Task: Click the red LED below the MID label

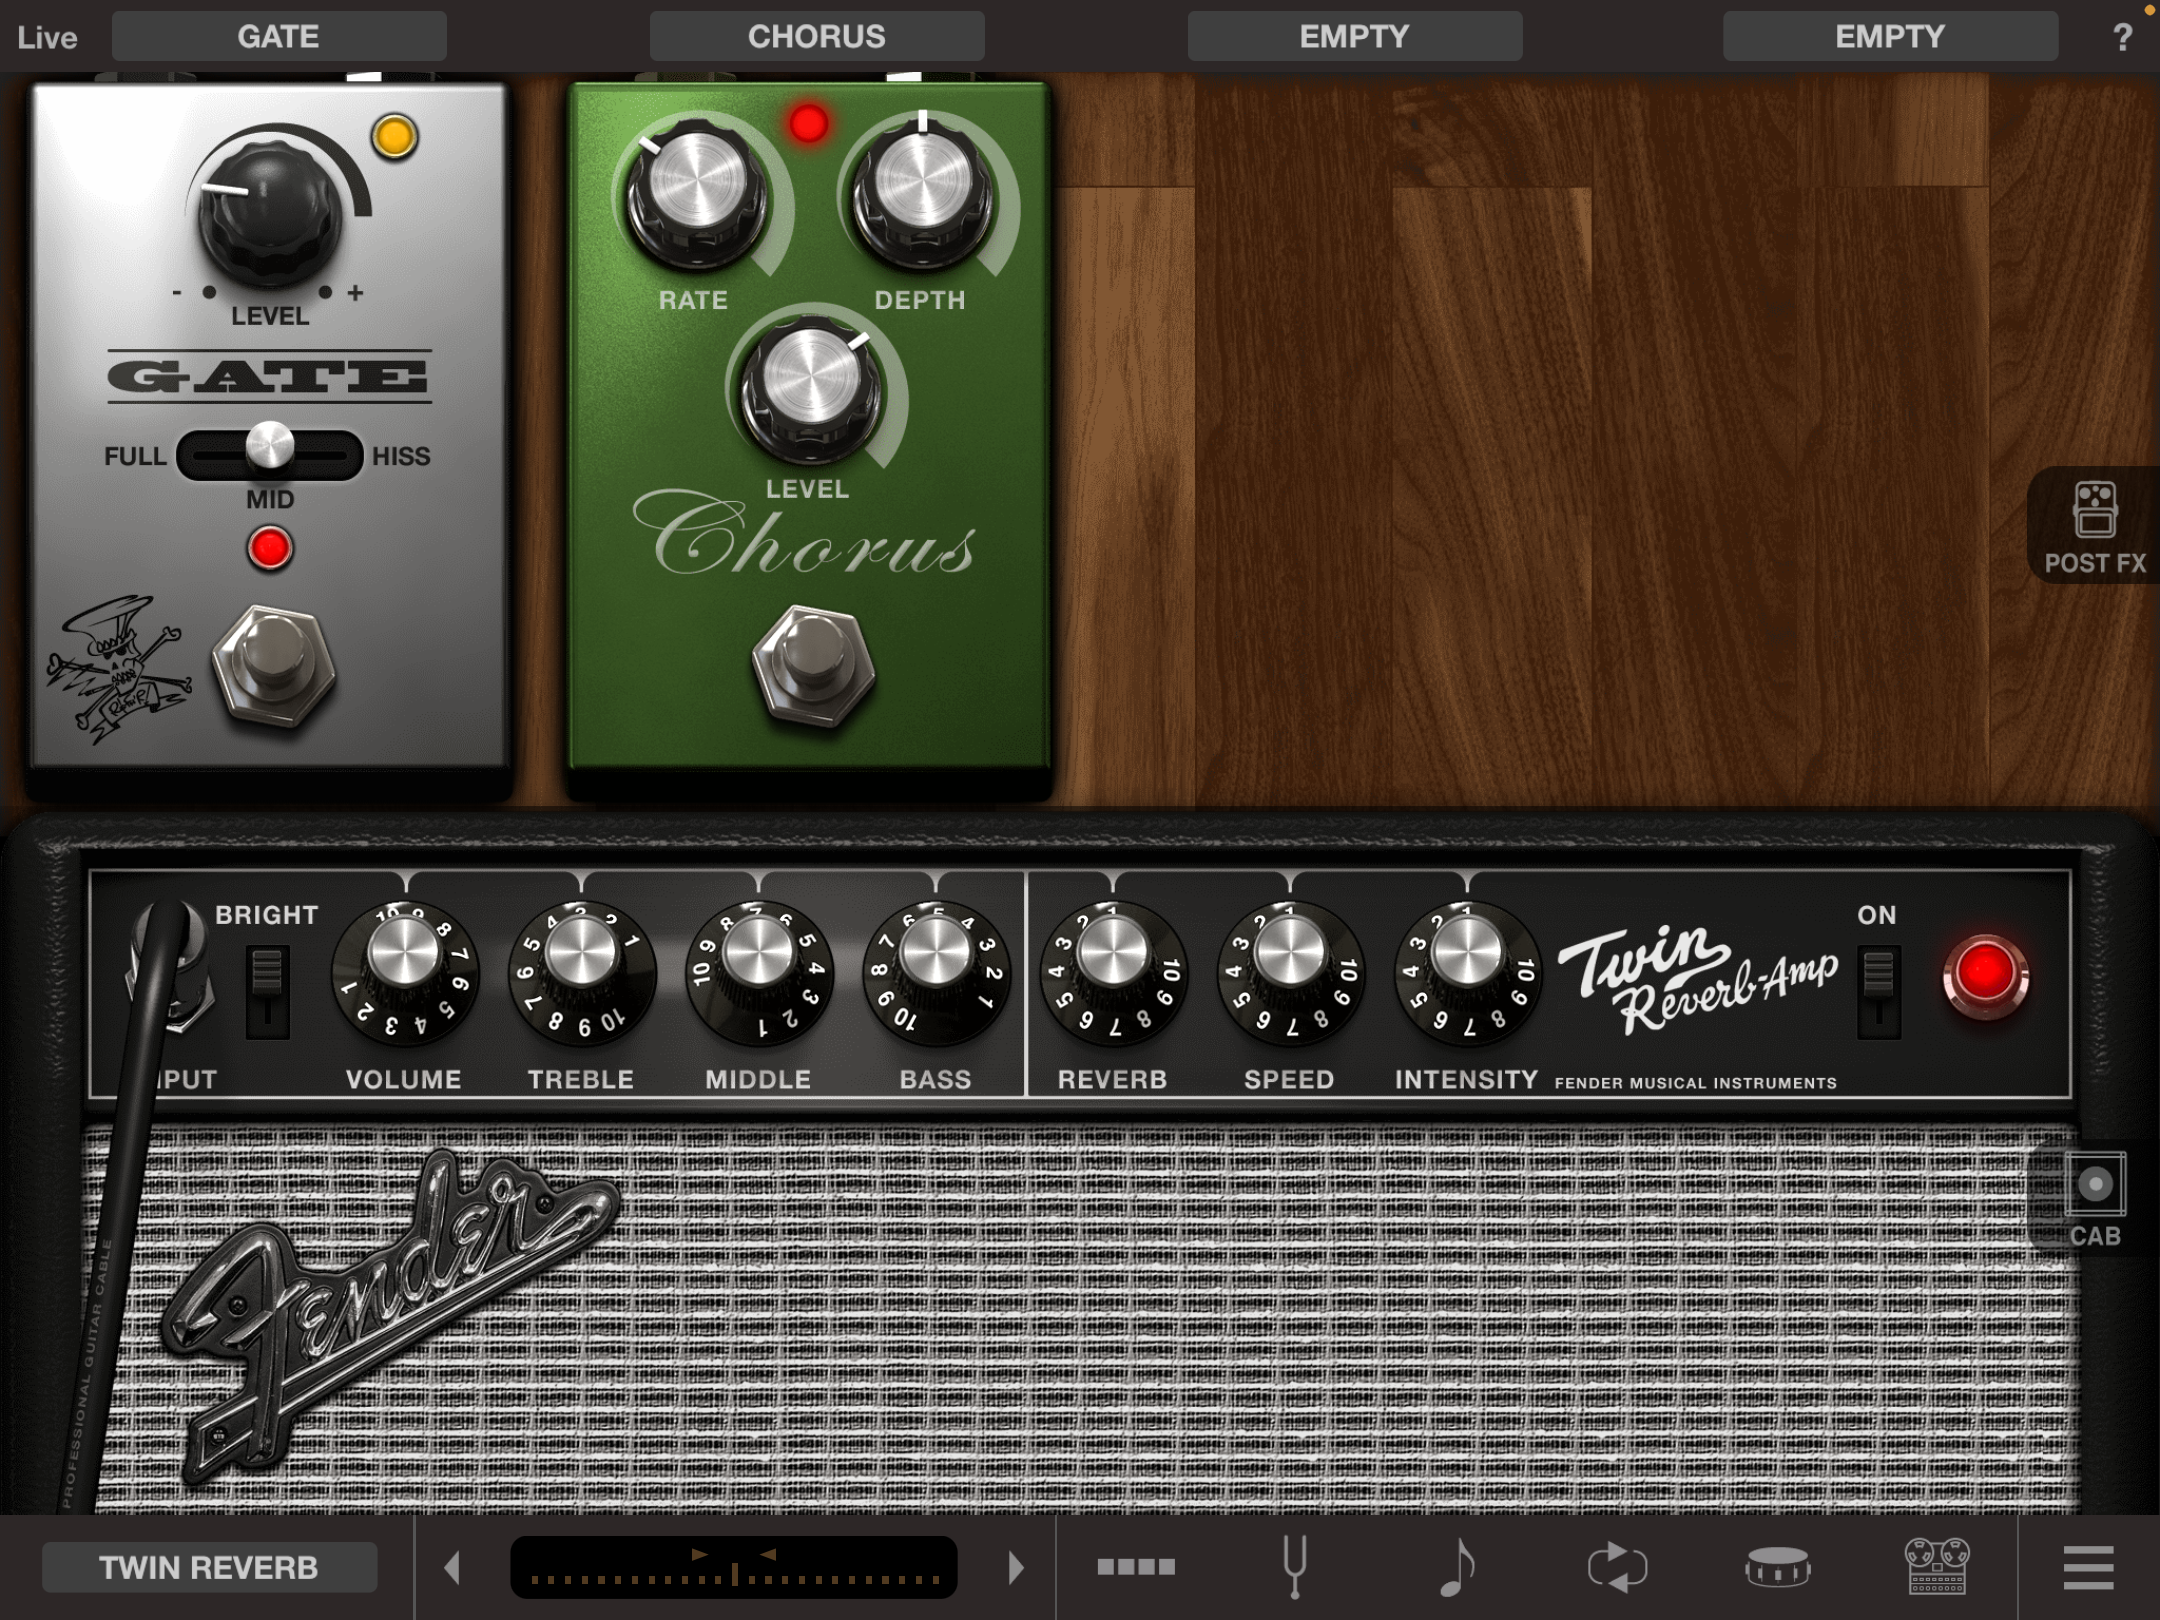Action: (x=270, y=548)
